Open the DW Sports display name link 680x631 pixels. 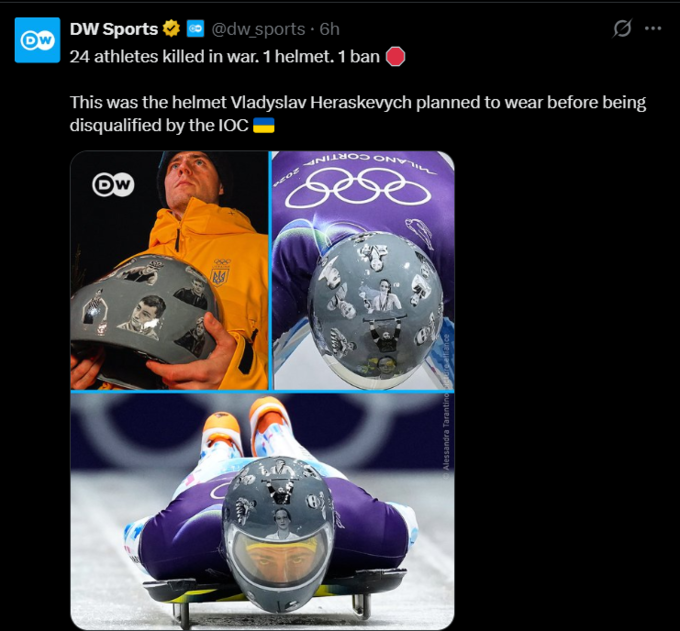coord(114,29)
